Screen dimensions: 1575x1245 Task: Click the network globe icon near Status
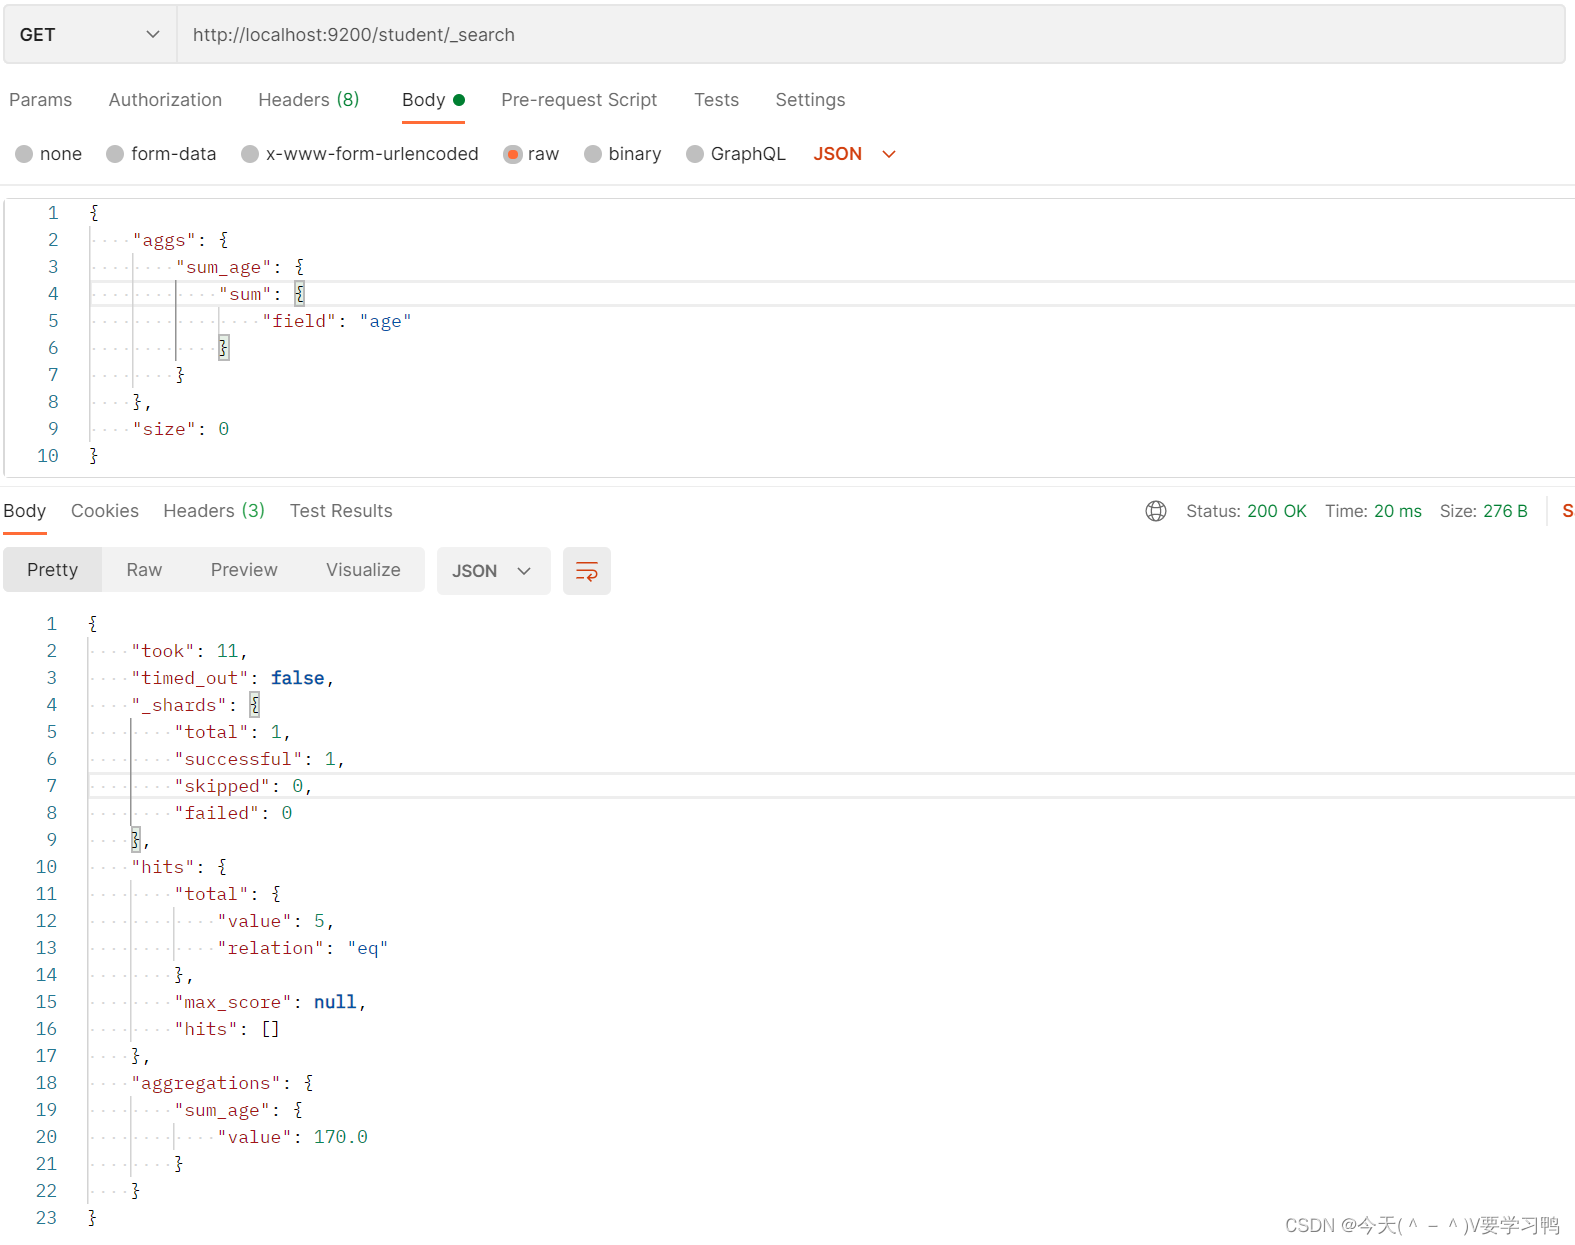point(1156,511)
